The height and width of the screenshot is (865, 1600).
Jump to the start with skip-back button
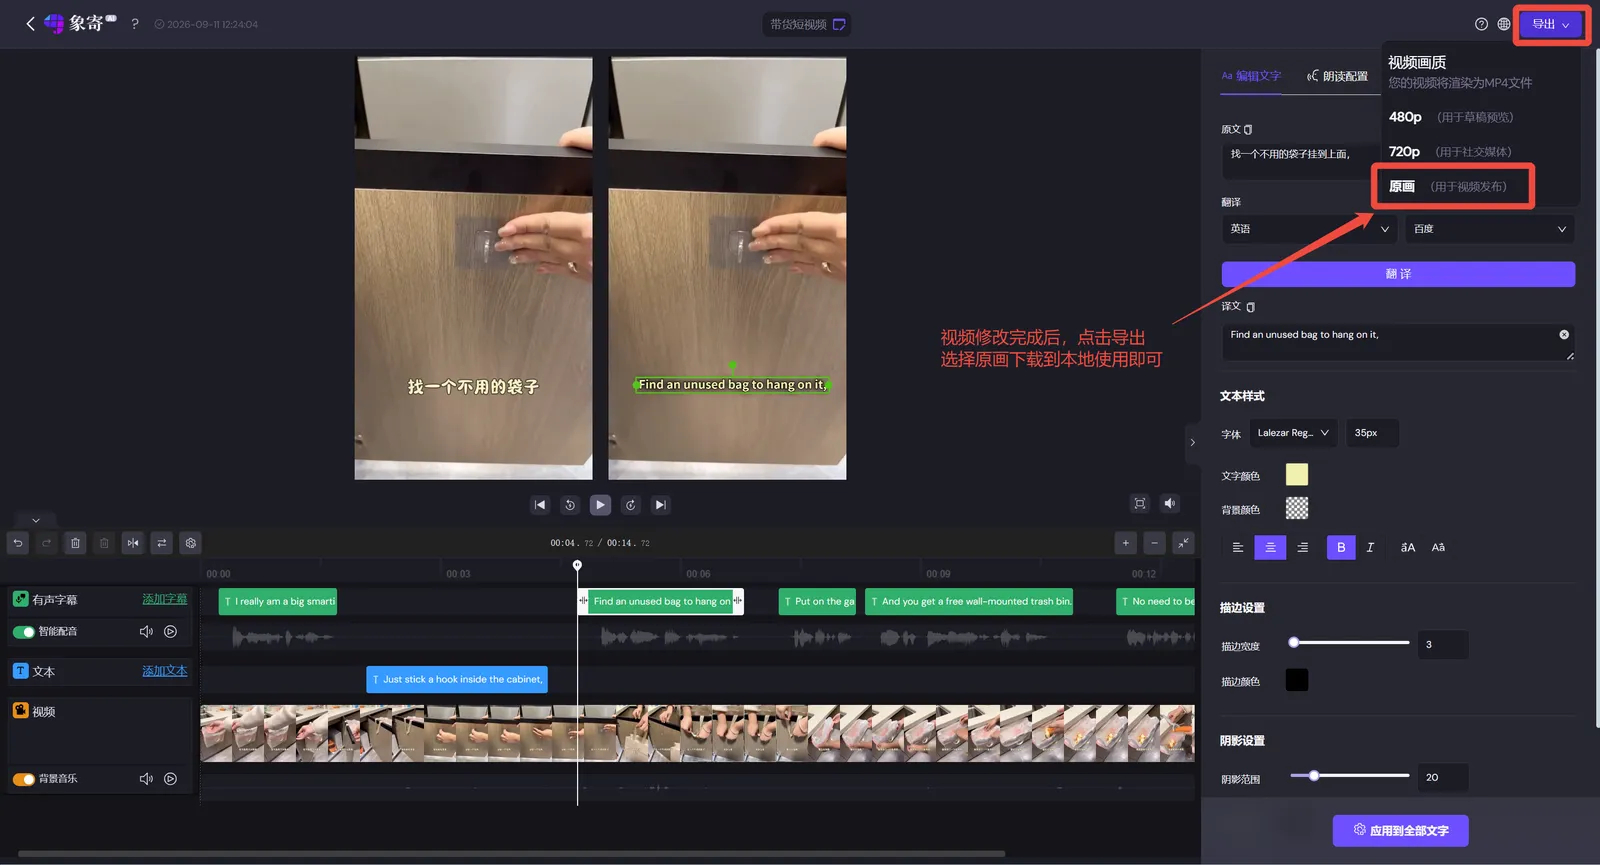(x=540, y=505)
